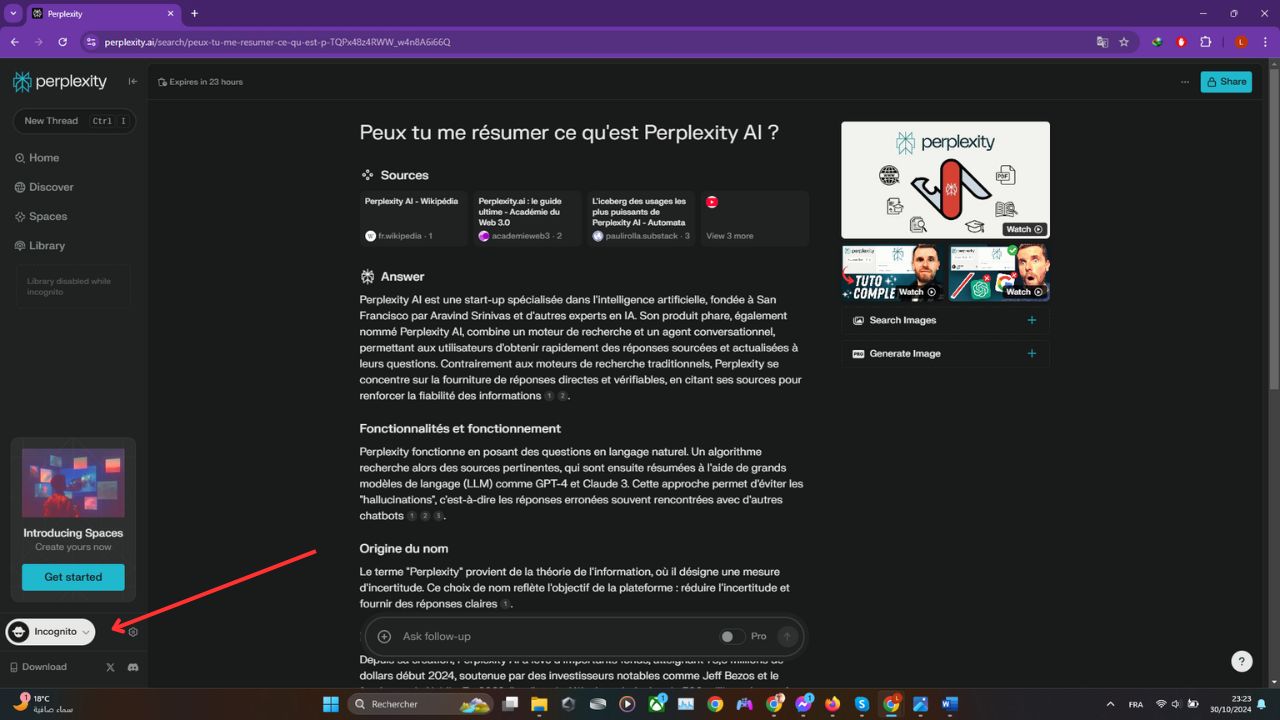Expand View 3 more sources
This screenshot has width=1280, height=720.
755,218
